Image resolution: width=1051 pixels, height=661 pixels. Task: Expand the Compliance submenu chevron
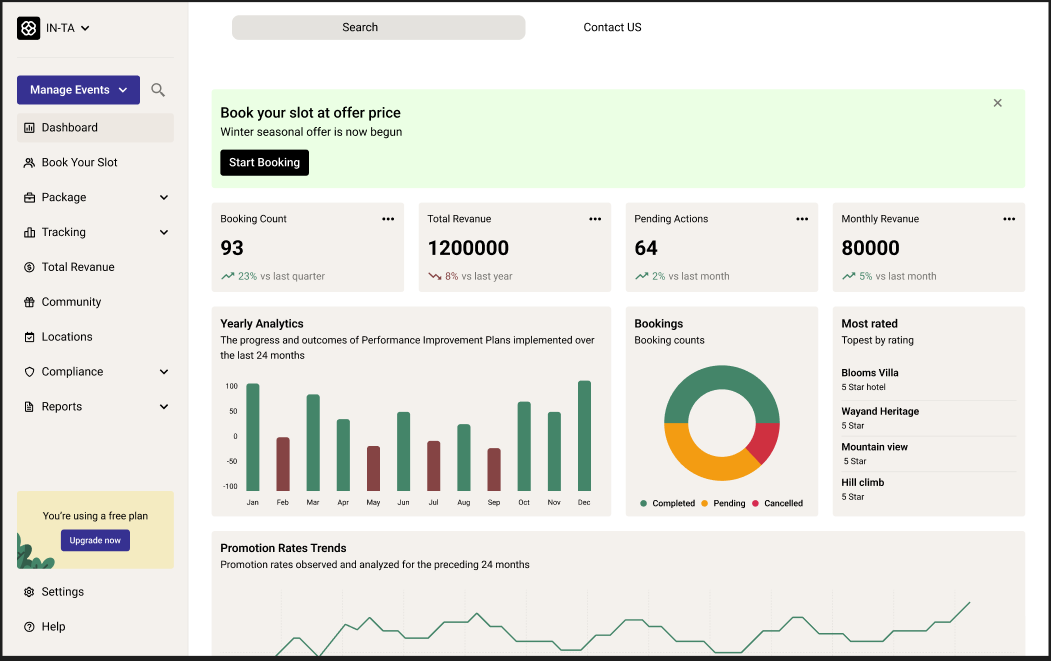(164, 372)
